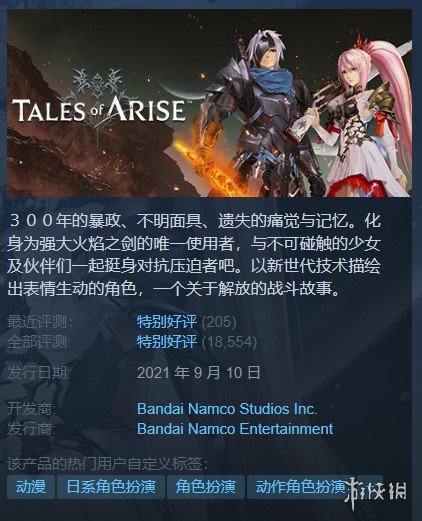
Task: Select the 角色扮演 tag
Action: pos(205,487)
